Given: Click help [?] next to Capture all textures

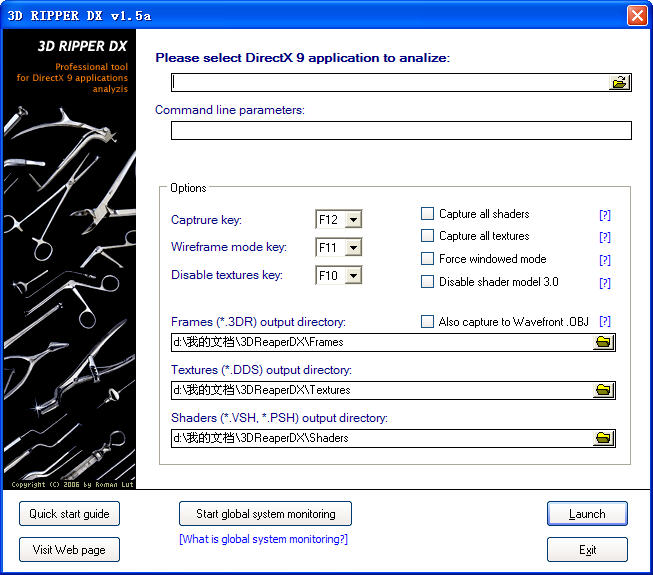Looking at the screenshot, I should 604,237.
